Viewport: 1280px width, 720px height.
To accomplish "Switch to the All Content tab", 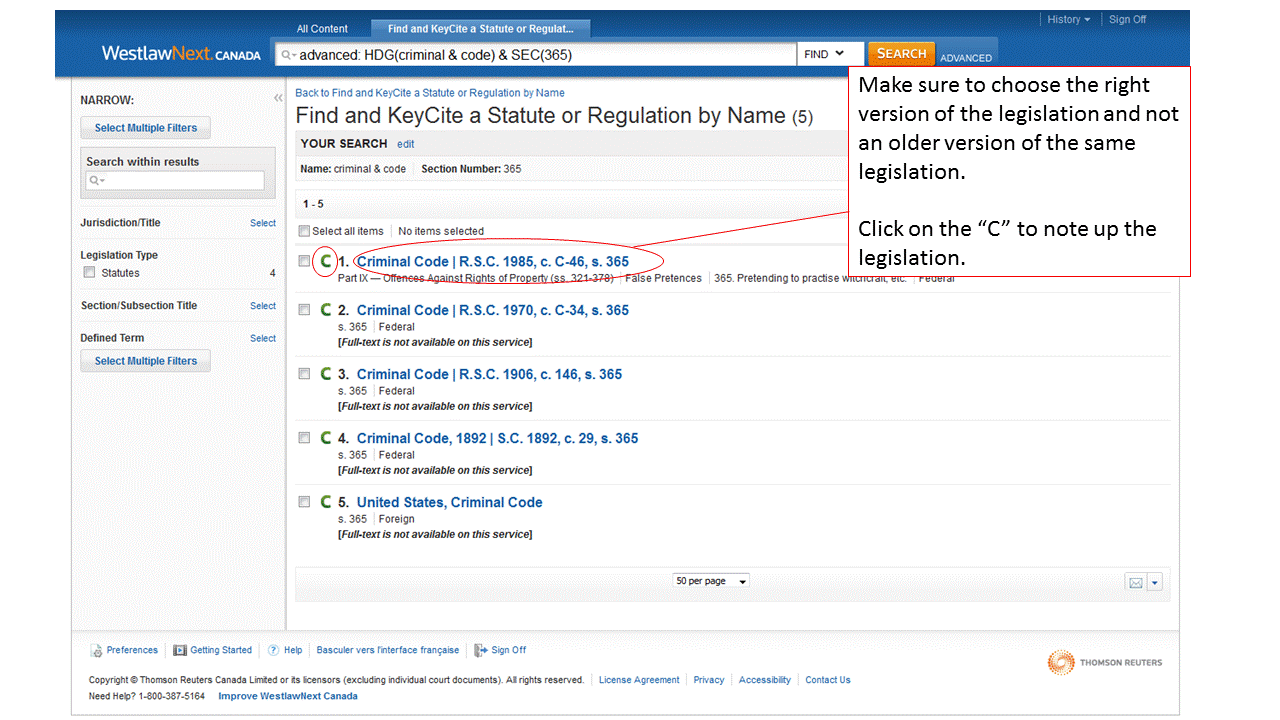I will 323,29.
